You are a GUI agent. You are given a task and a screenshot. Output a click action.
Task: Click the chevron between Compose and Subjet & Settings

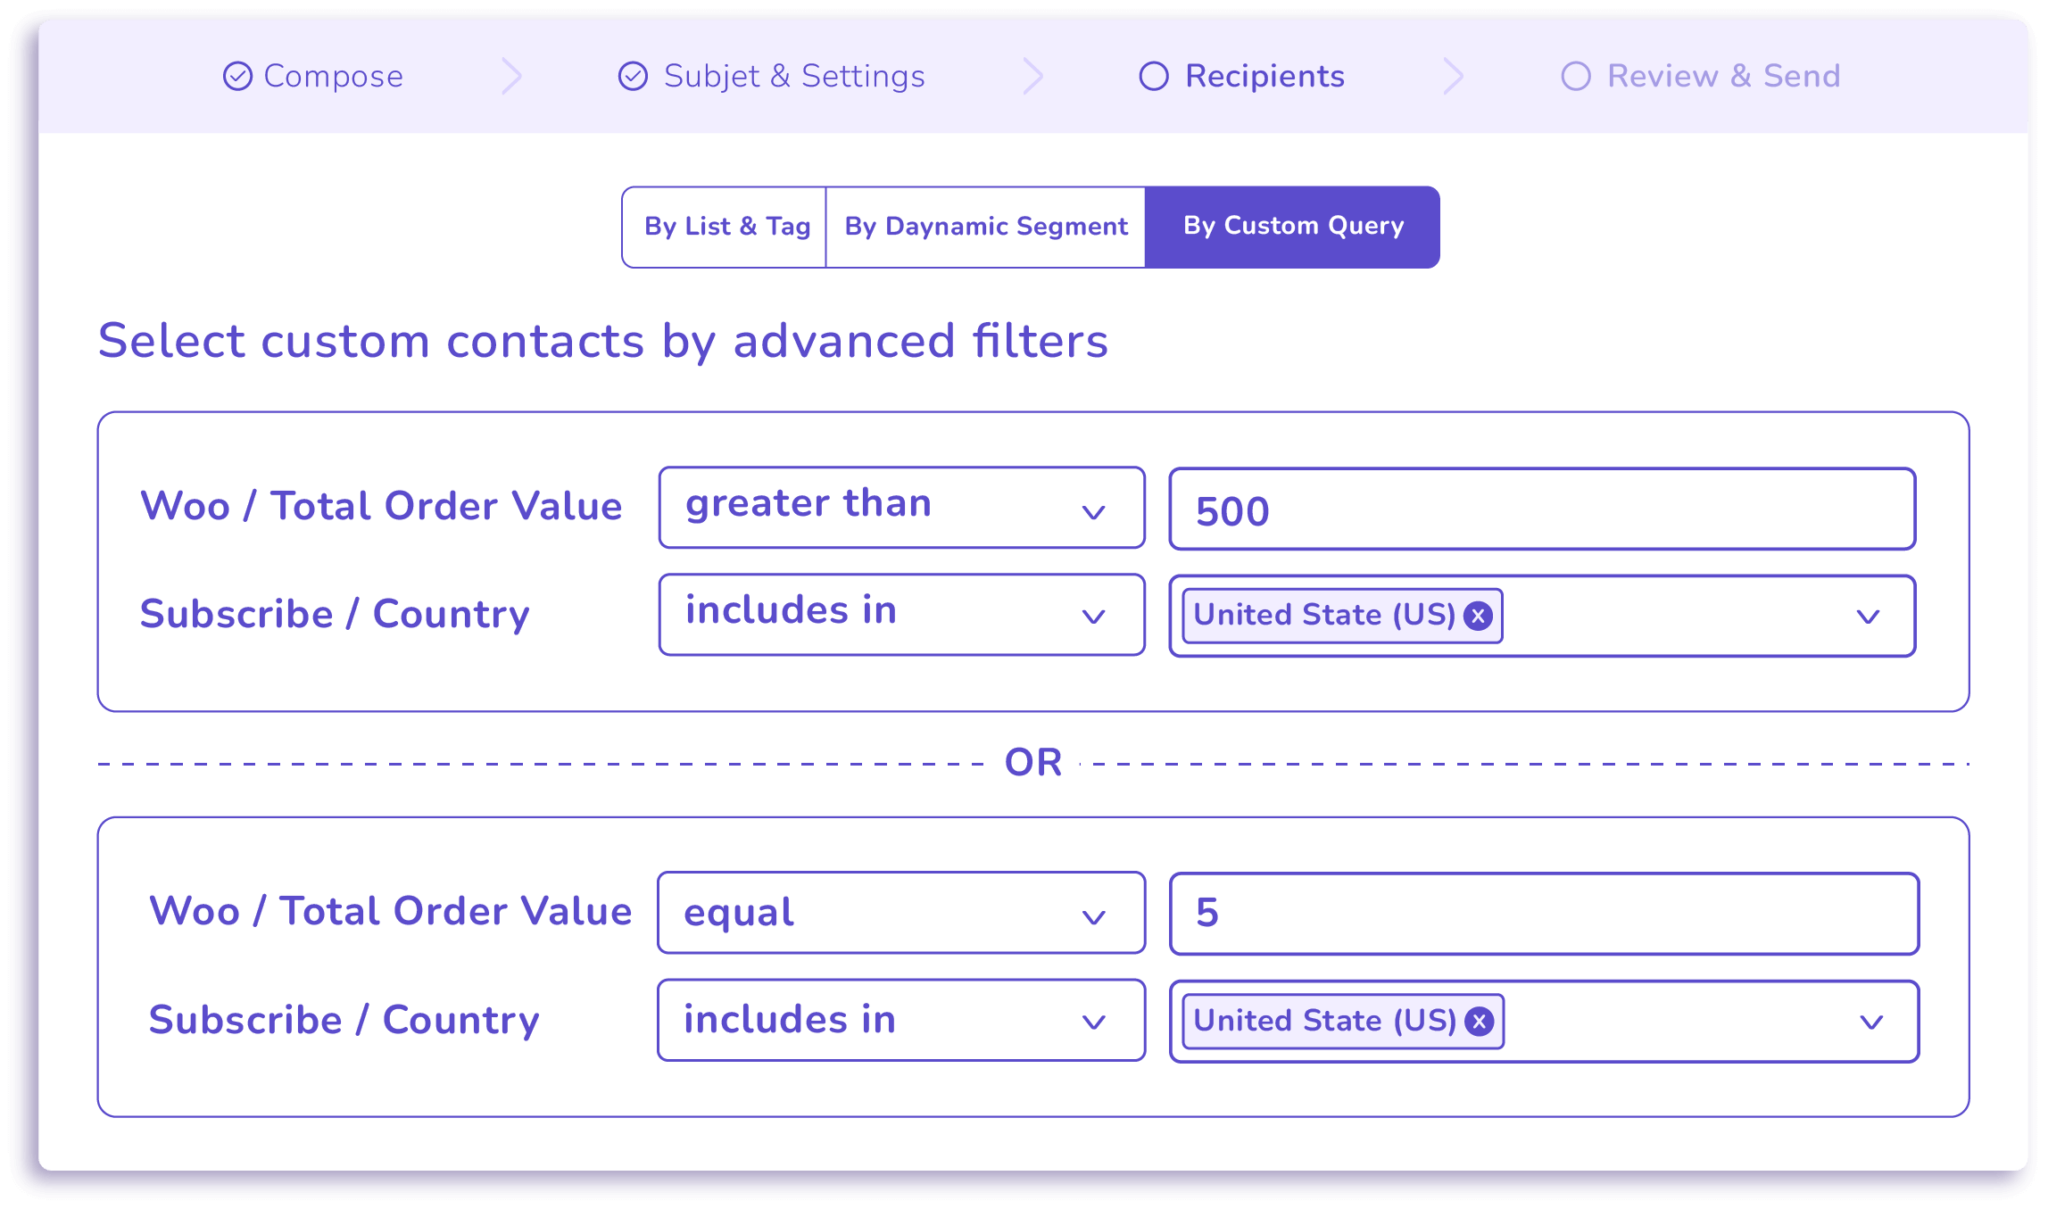point(513,76)
